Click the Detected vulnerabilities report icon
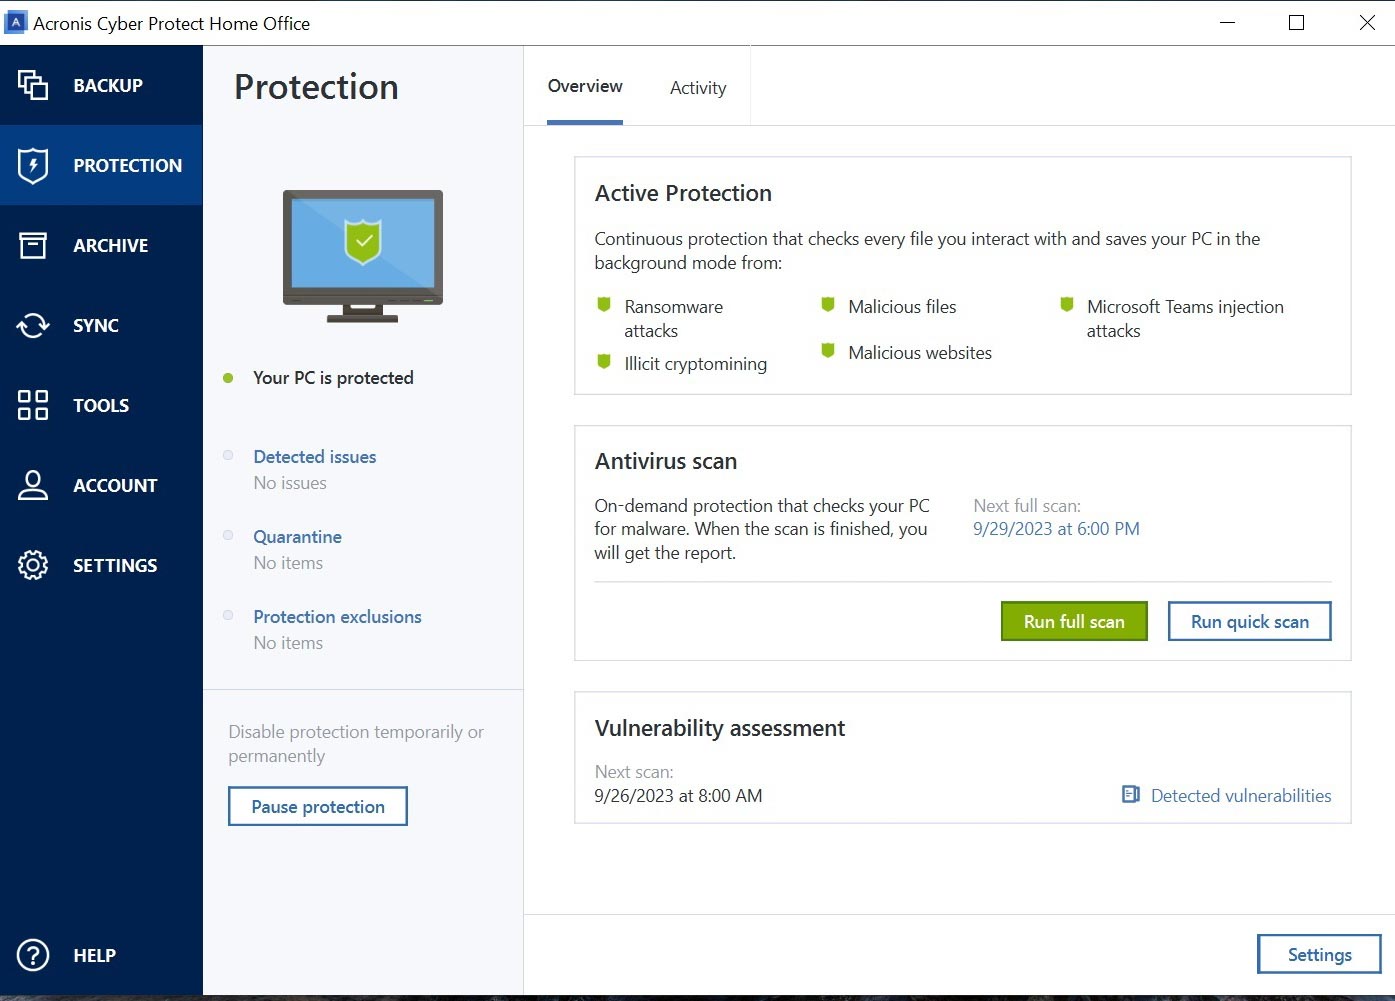 1131,795
